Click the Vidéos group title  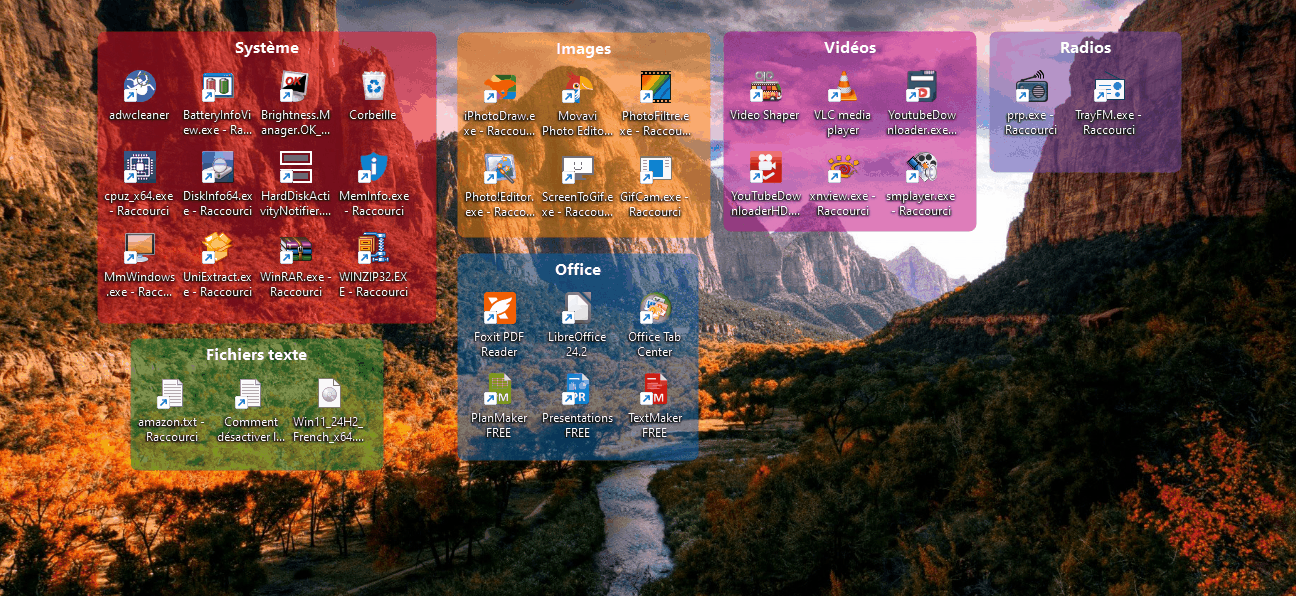[850, 48]
